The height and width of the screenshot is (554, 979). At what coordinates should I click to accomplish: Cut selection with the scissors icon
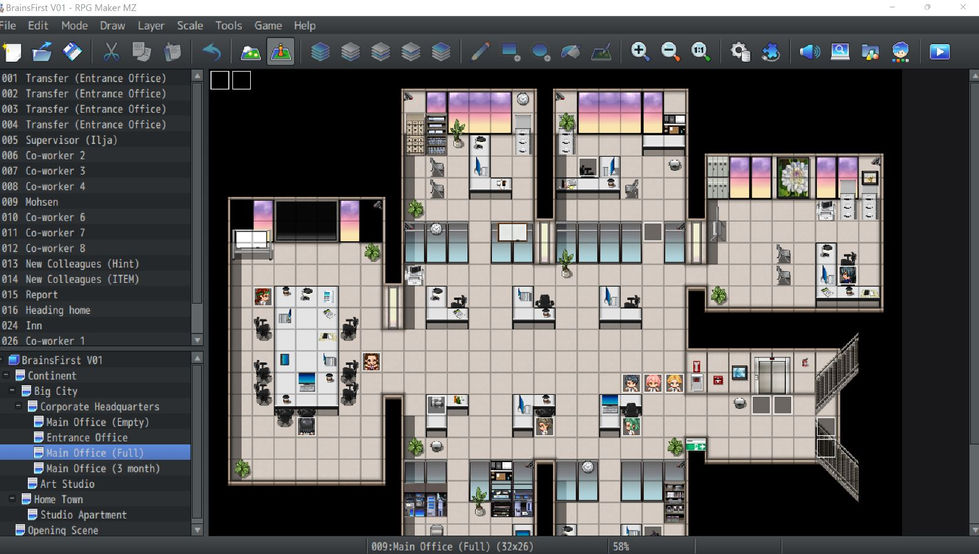coord(111,52)
